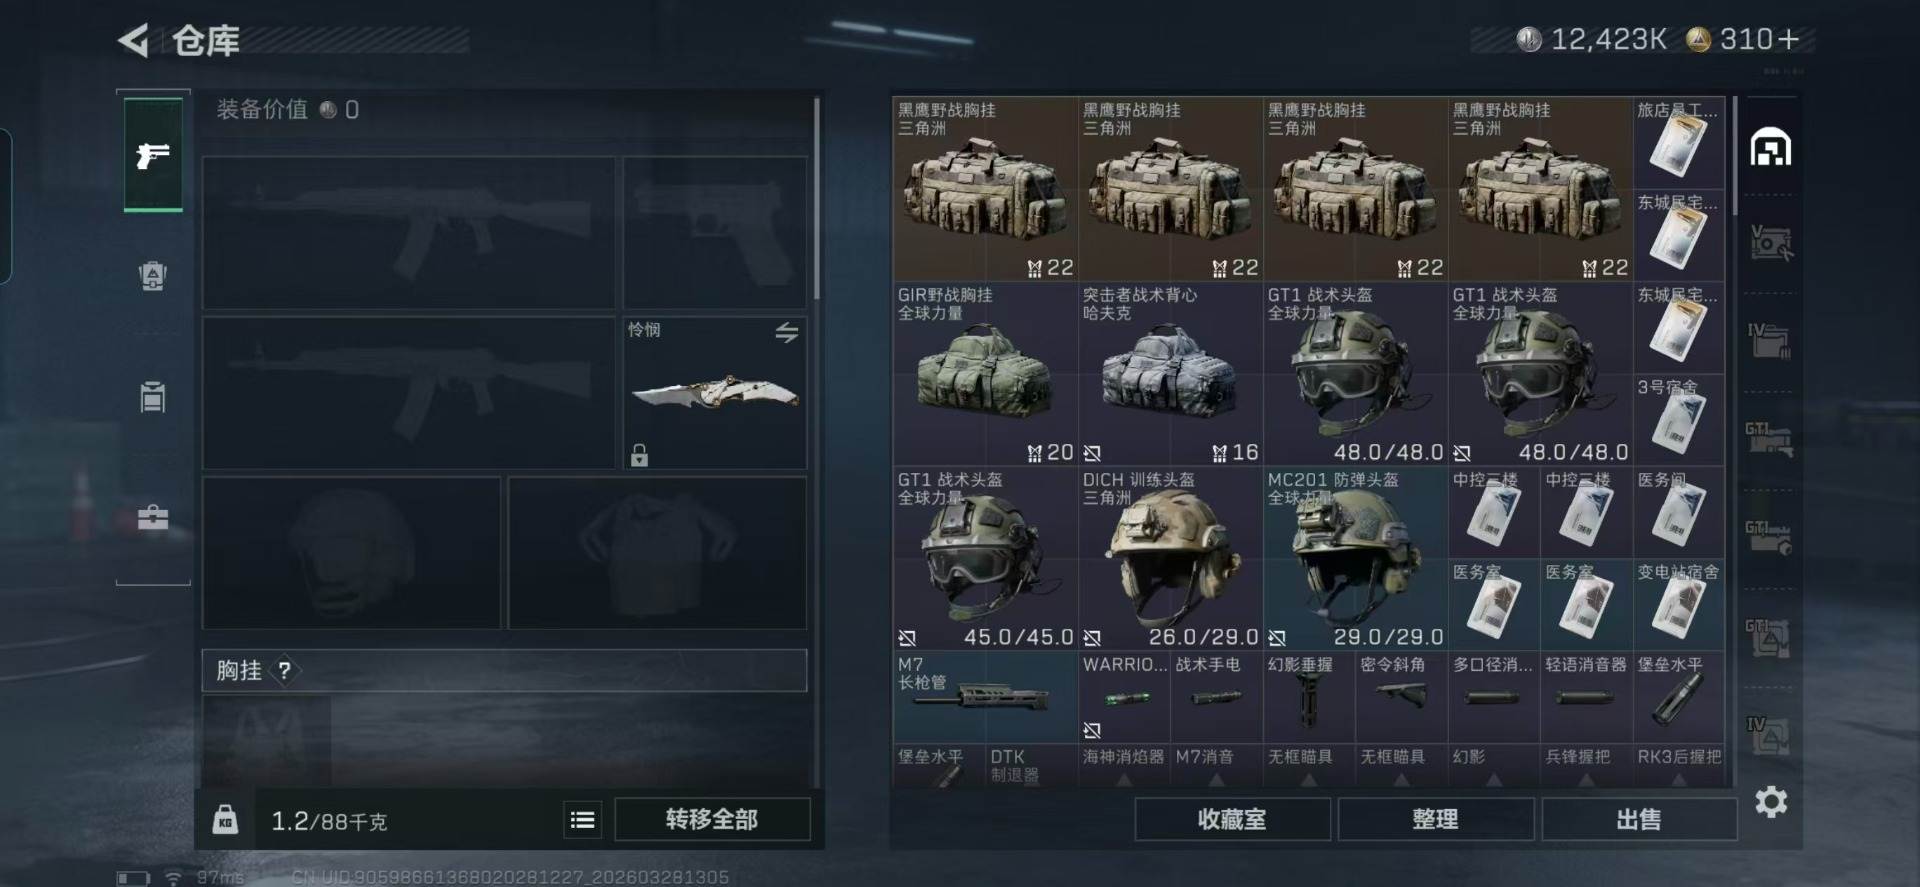Open the briefcase safe-box tab in left sidebar
1920x887 pixels.
pos(153,517)
